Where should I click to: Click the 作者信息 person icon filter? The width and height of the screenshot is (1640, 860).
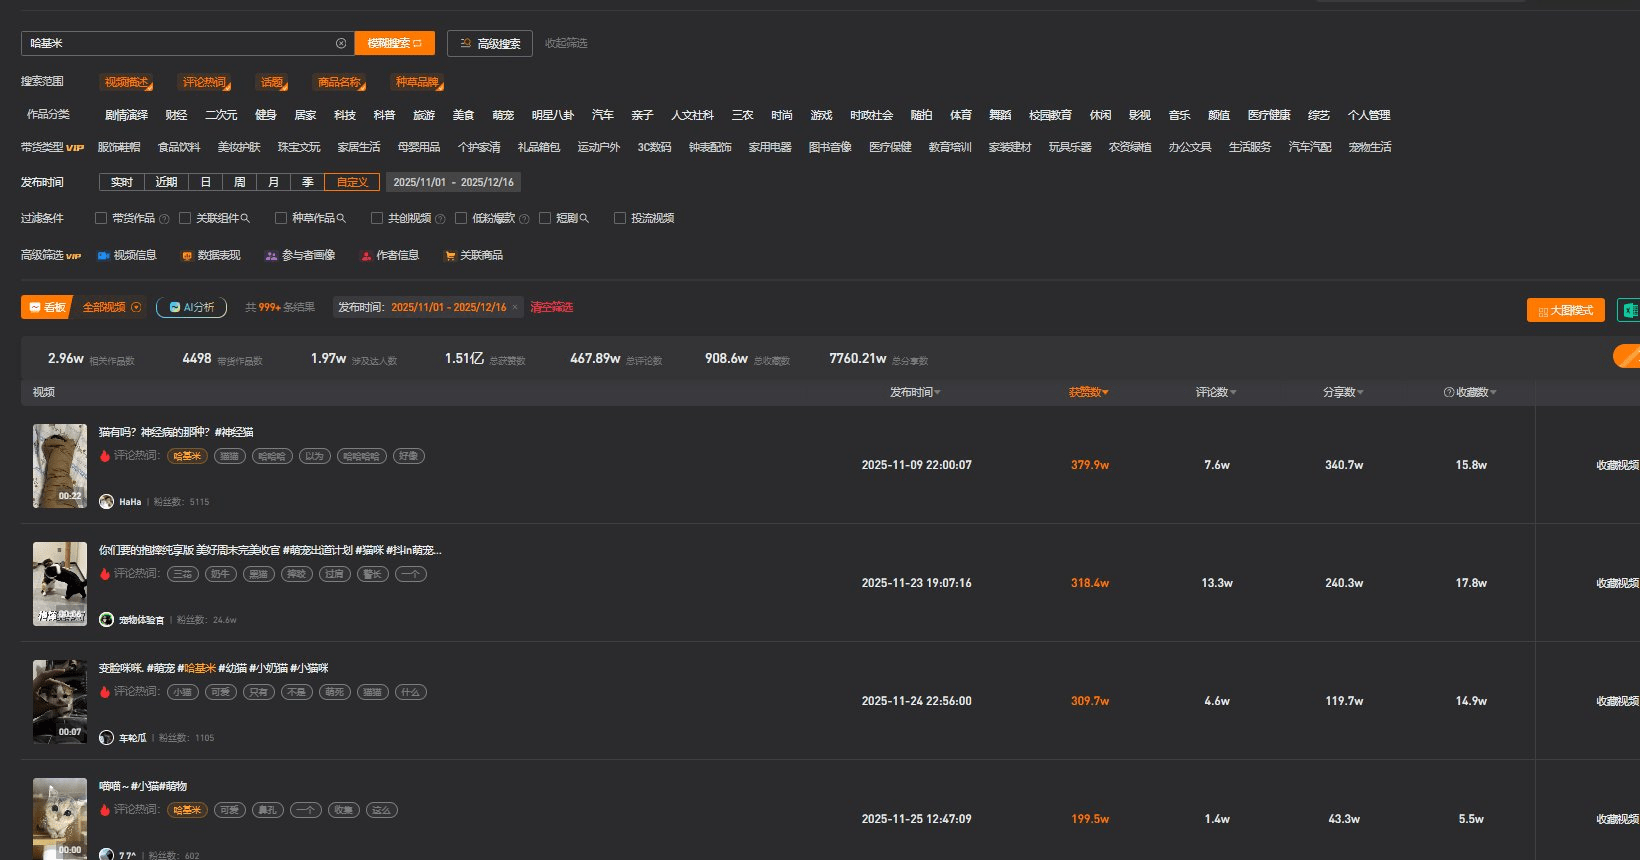(366, 256)
